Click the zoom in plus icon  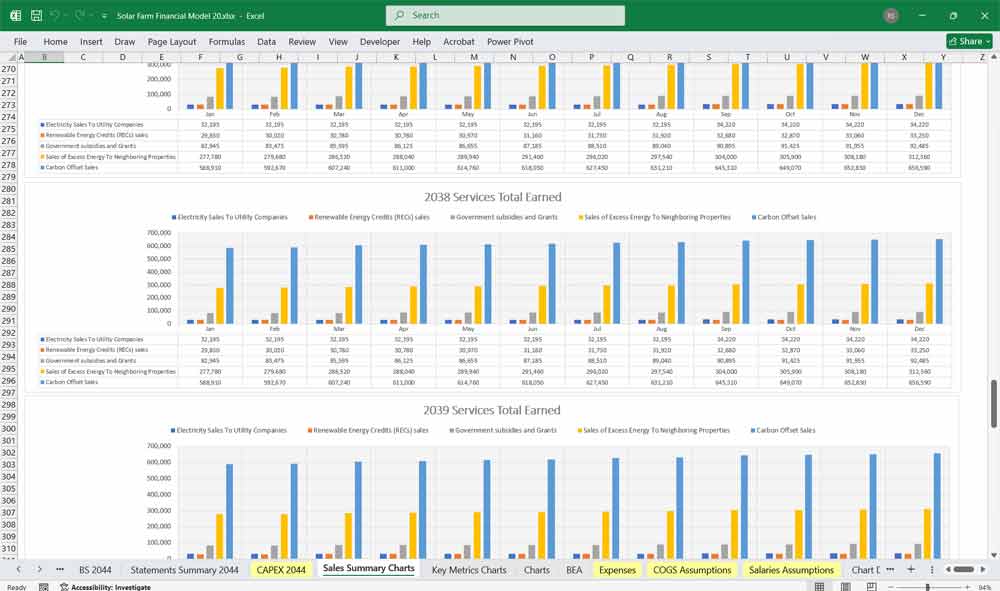(967, 587)
